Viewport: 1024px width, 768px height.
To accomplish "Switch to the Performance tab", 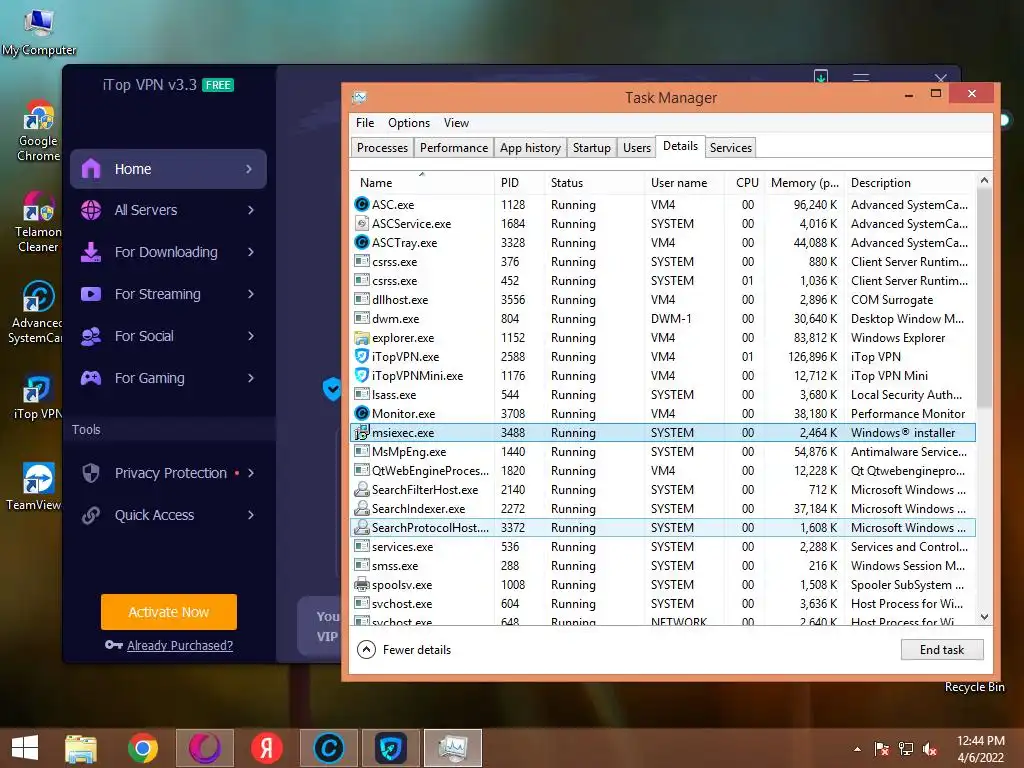I will pyautogui.click(x=454, y=148).
